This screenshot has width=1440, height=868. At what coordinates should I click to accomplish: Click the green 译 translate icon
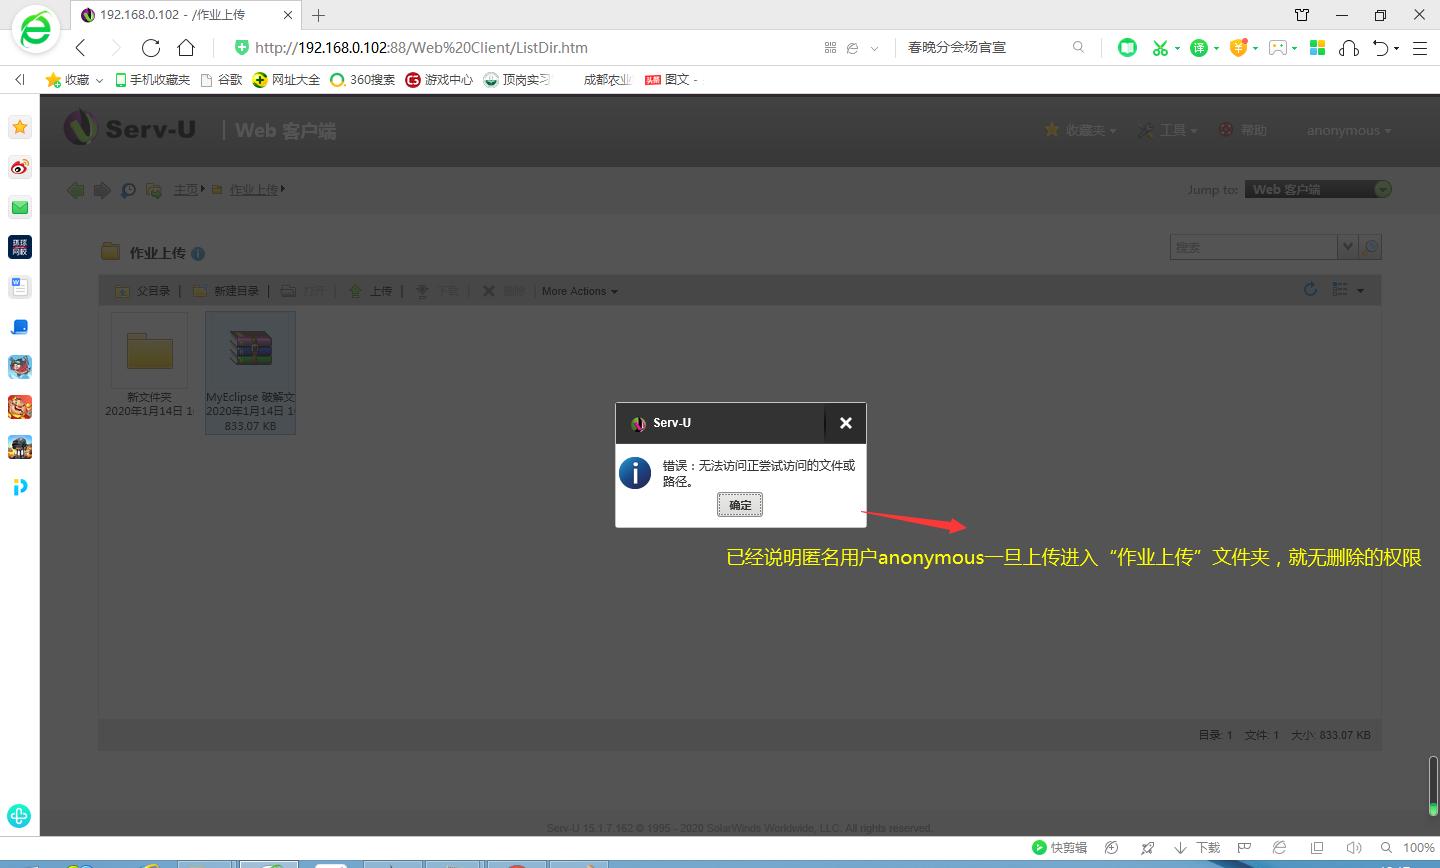coord(1199,47)
